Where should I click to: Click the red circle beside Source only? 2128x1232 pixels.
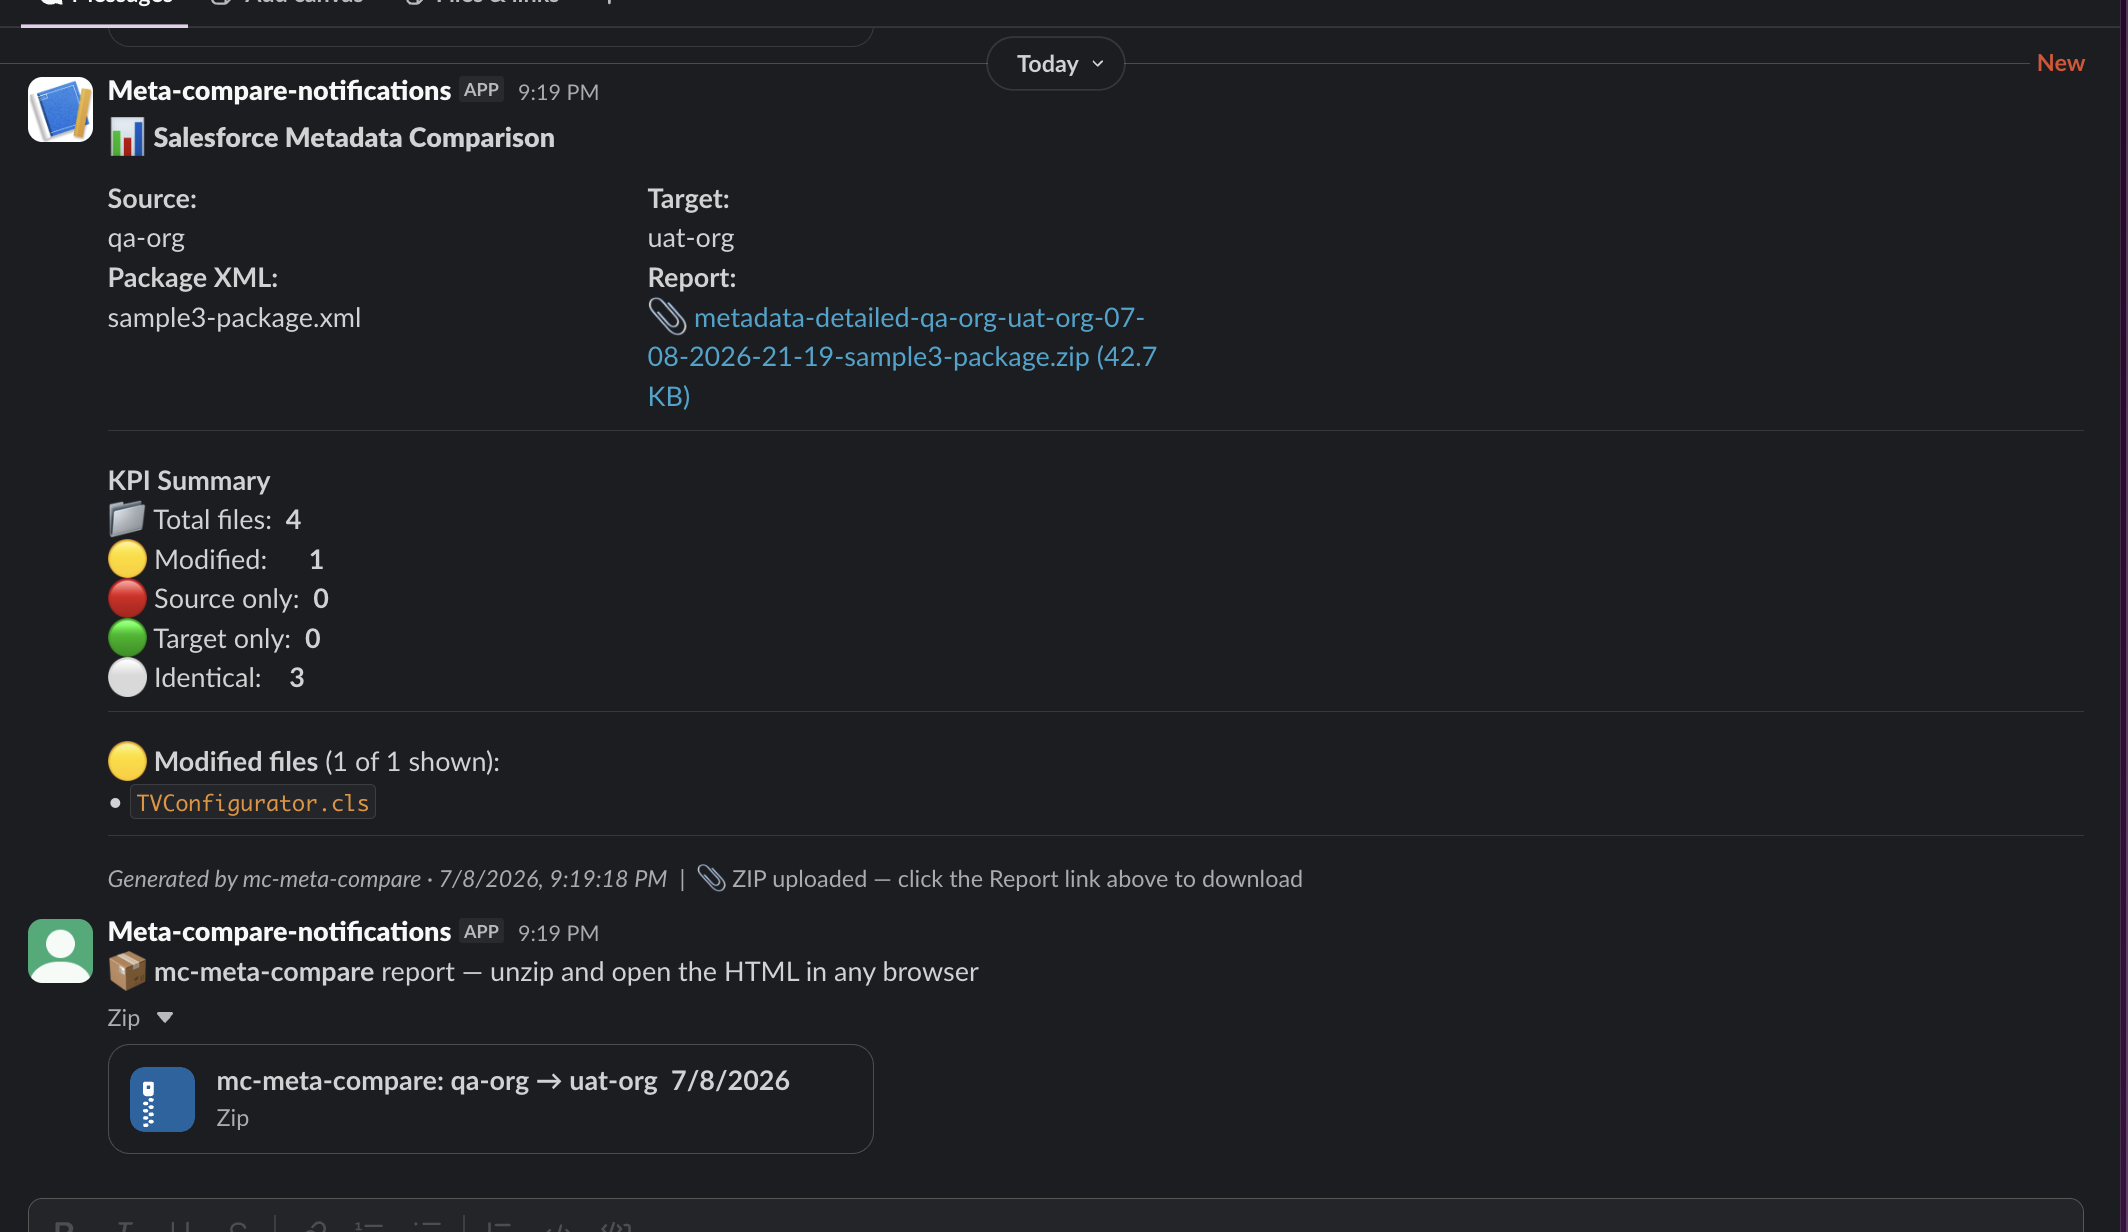(x=127, y=598)
